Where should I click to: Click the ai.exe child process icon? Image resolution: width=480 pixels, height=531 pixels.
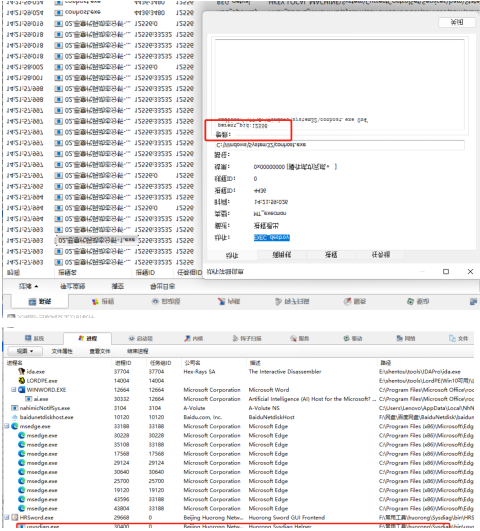click(29, 399)
